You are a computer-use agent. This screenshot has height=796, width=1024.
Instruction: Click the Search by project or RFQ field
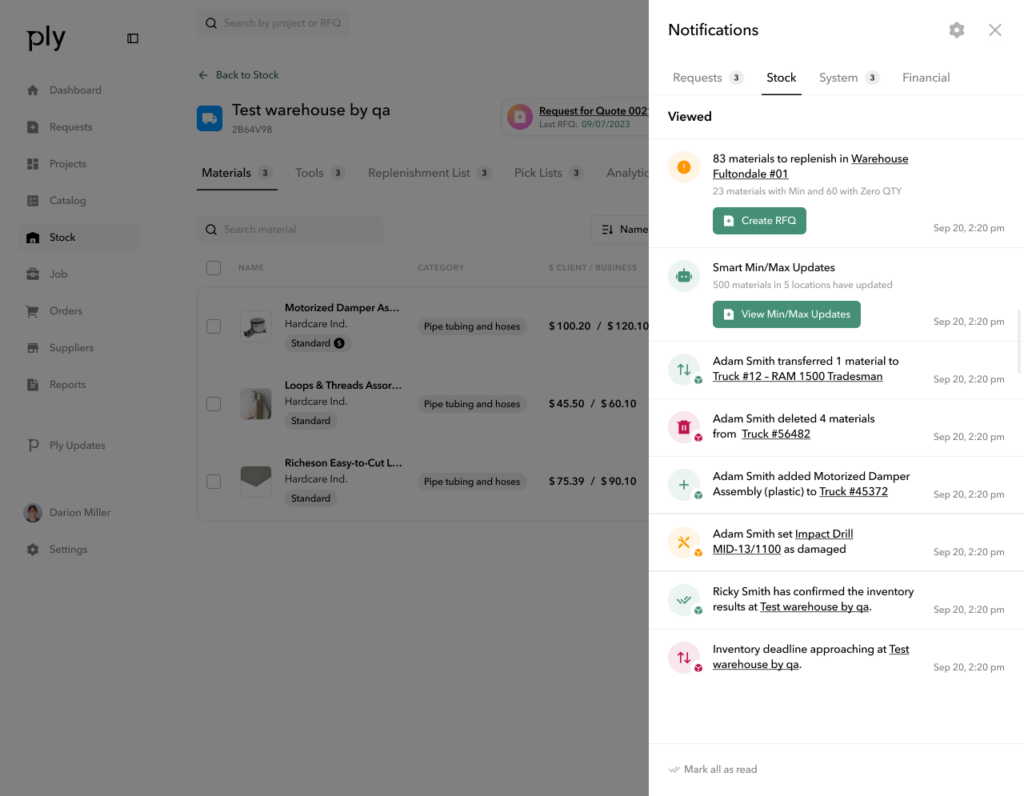click(273, 23)
